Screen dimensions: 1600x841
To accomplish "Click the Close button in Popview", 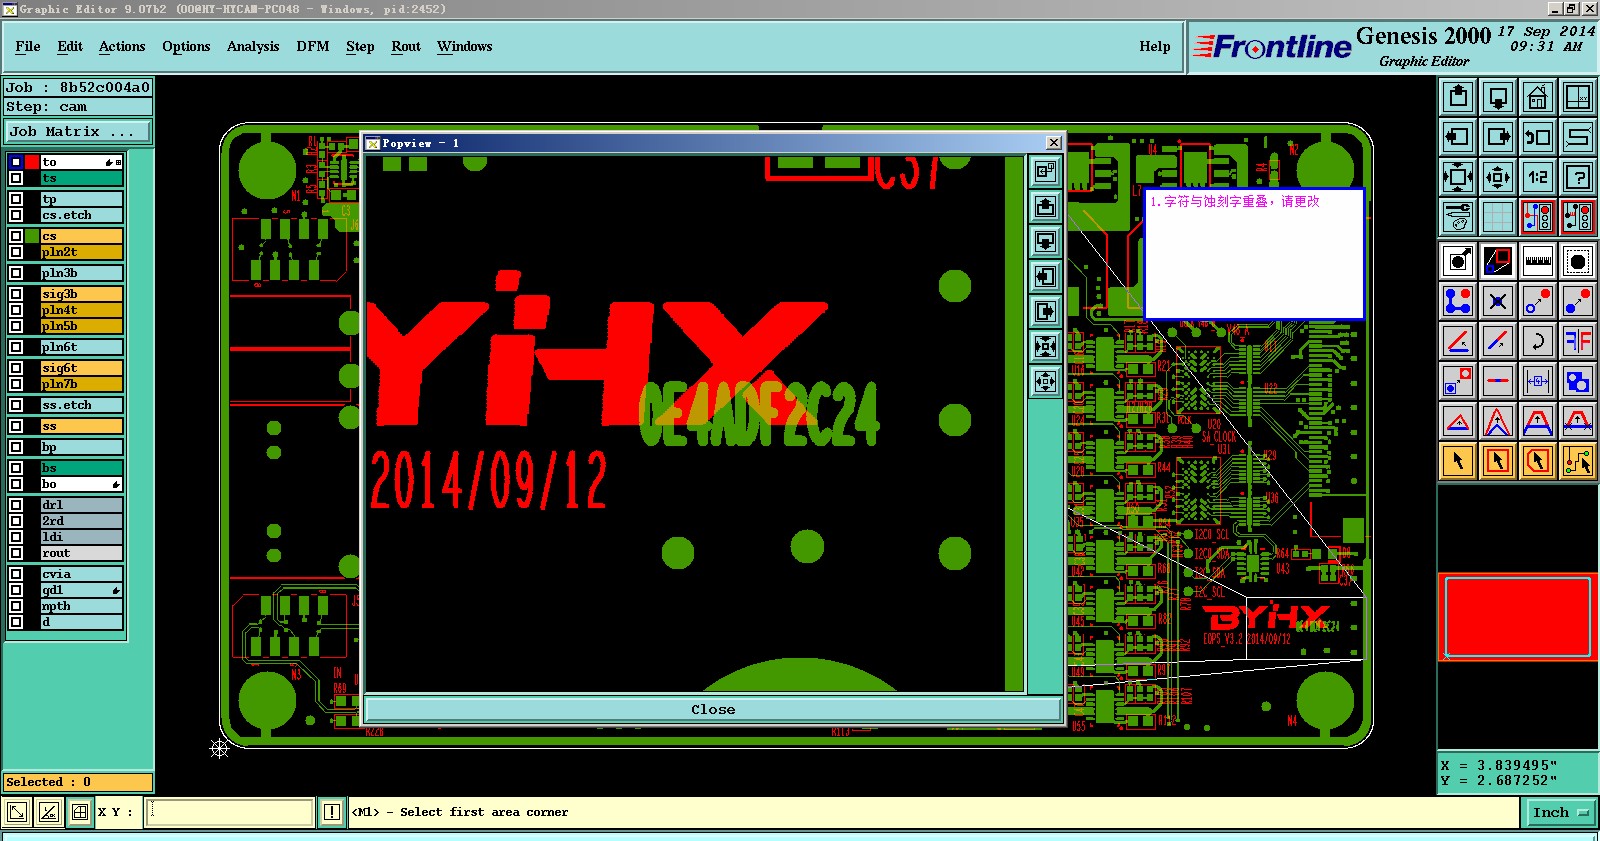I will 713,709.
